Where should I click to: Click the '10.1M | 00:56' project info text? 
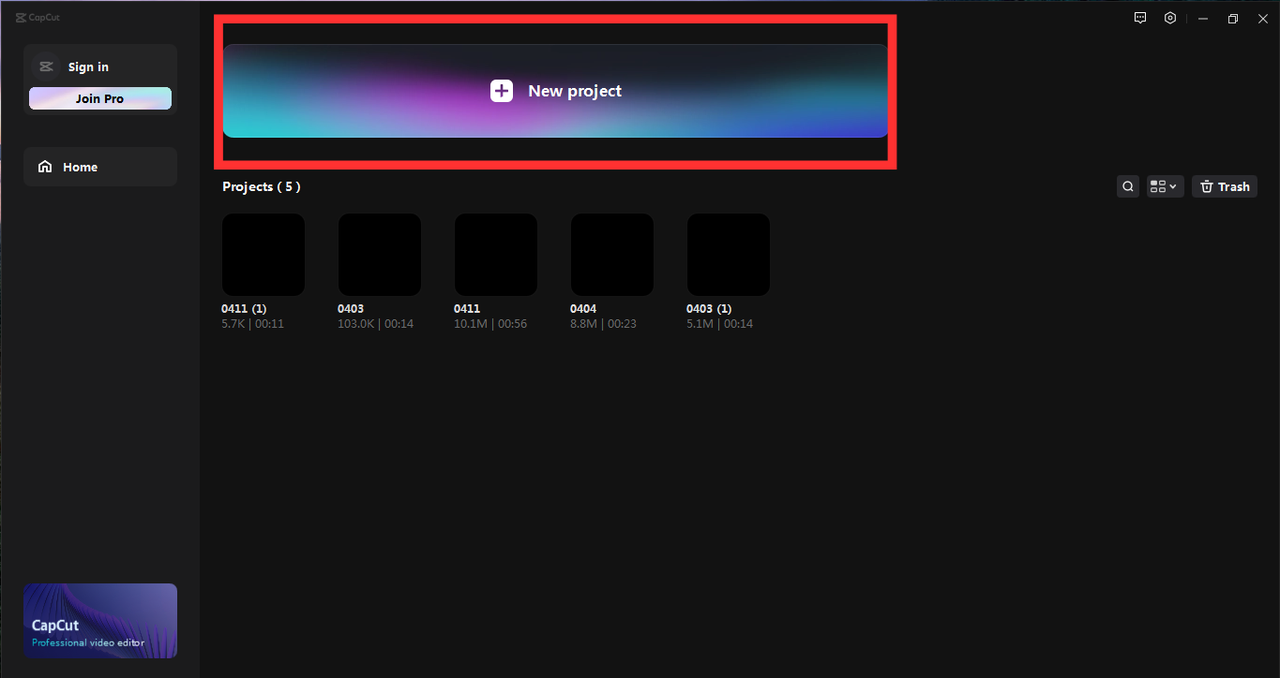click(490, 324)
